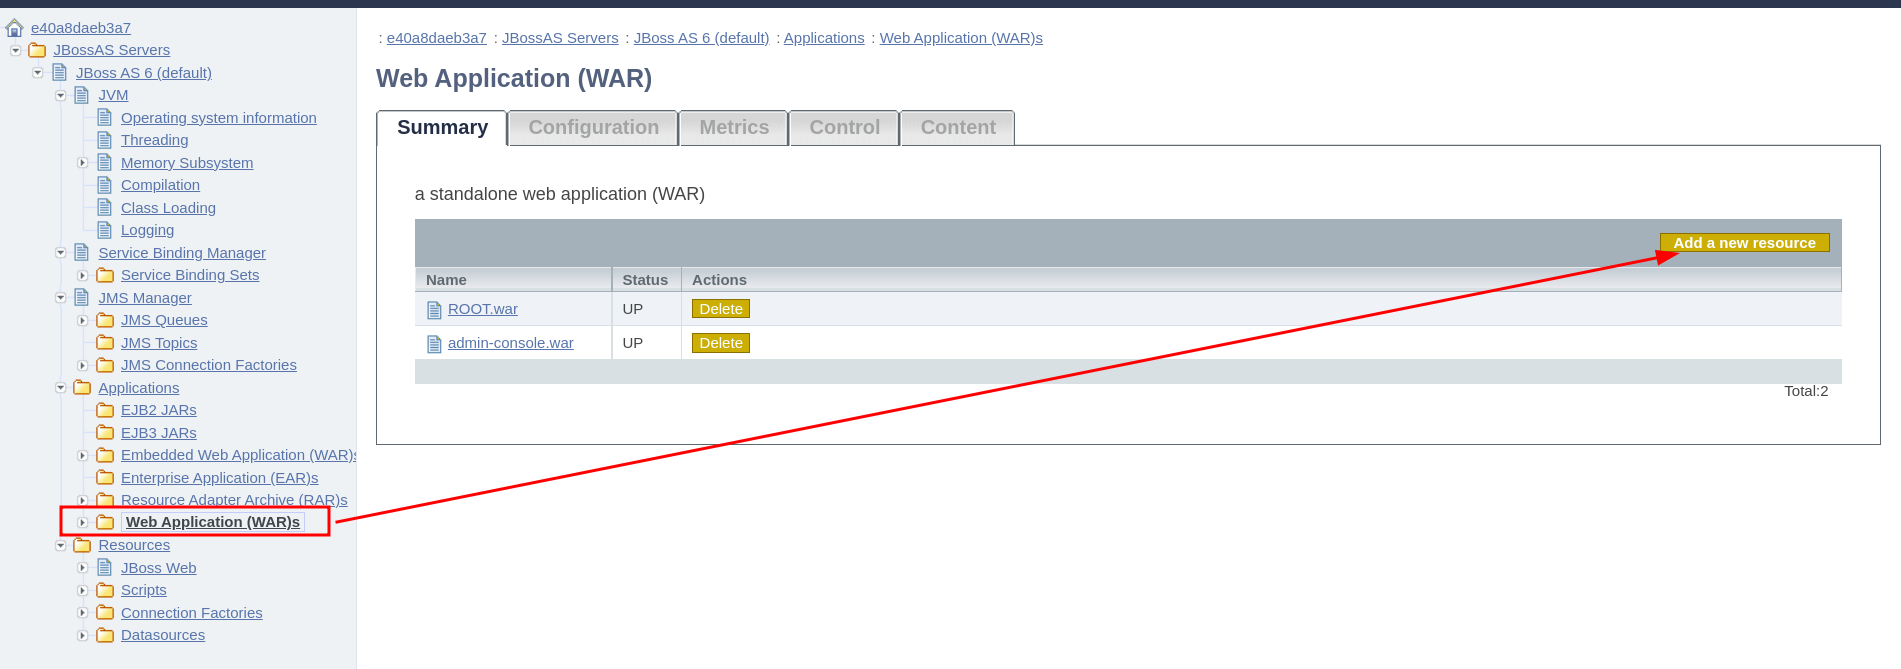This screenshot has height=669, width=1901.
Task: Click JBoss AS 6 (default) breadcrumb link
Action: [x=701, y=38]
